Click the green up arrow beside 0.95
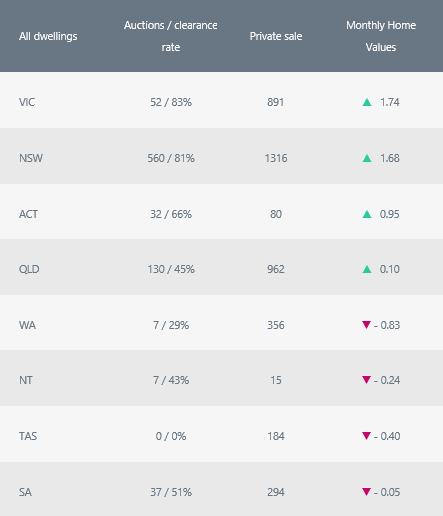443x516 pixels. (367, 214)
